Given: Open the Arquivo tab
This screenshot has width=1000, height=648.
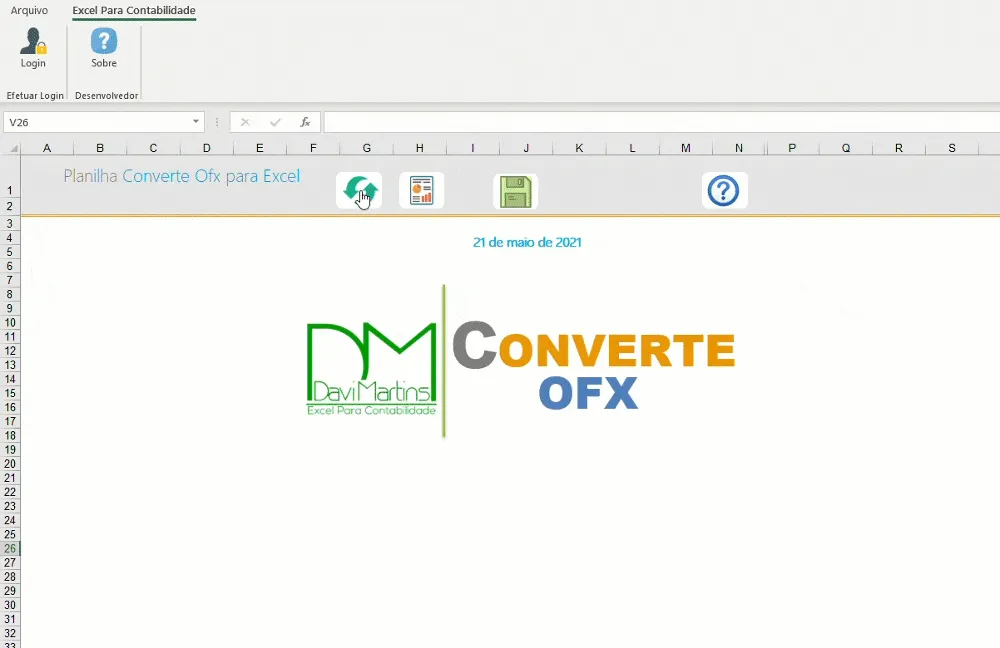Looking at the screenshot, I should click(29, 10).
